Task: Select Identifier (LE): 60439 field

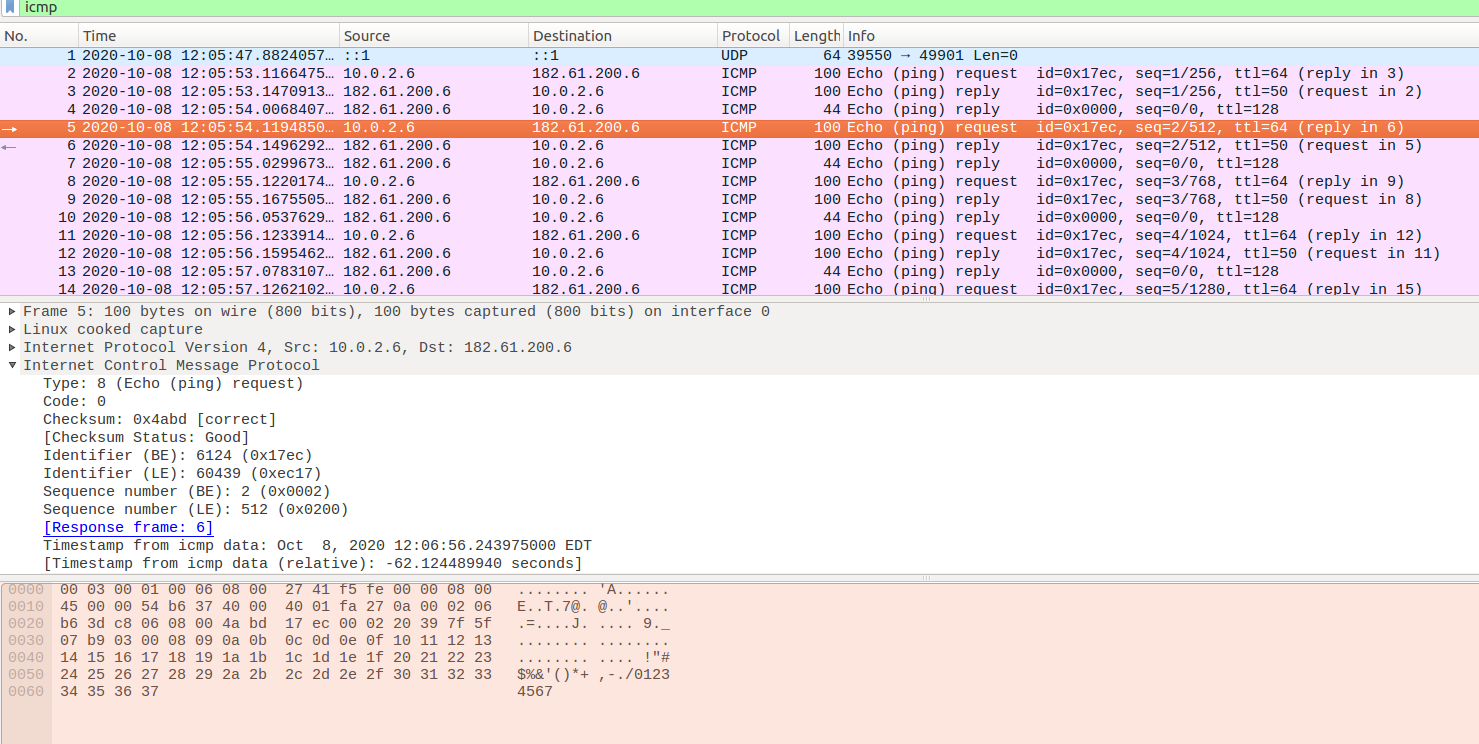Action: [182, 474]
